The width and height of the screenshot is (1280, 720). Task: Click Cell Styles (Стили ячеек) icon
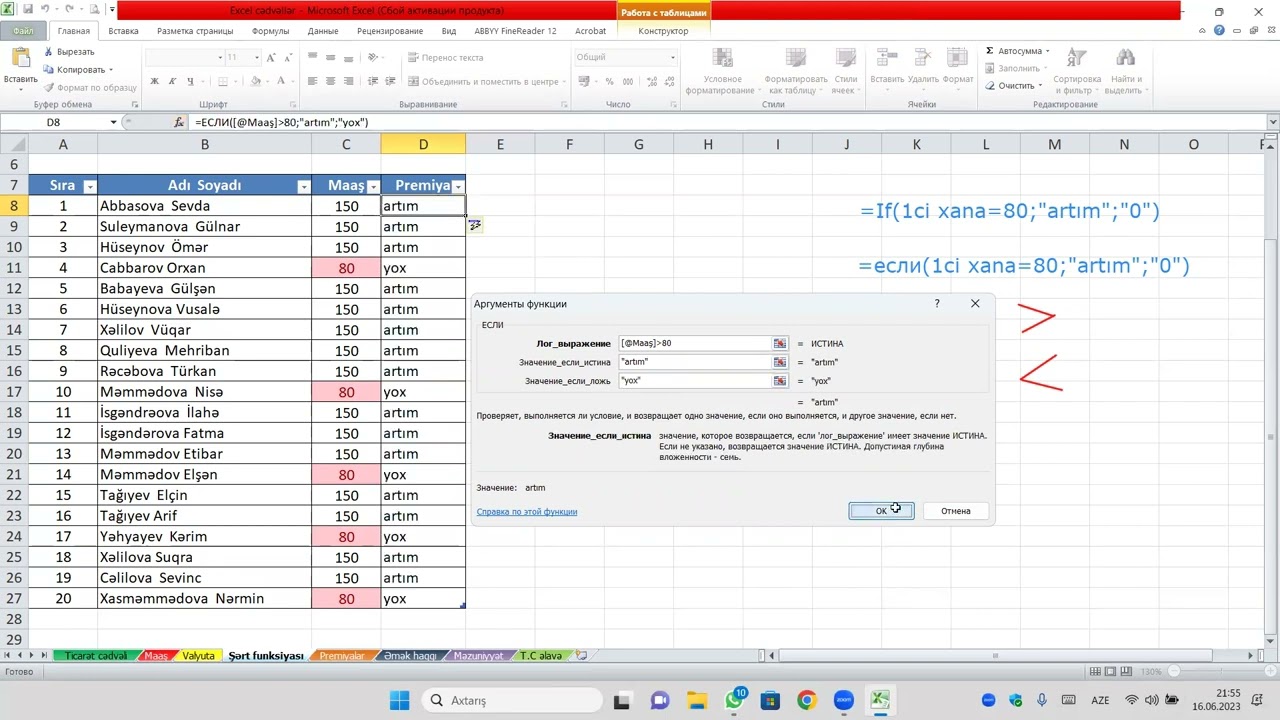click(x=846, y=58)
